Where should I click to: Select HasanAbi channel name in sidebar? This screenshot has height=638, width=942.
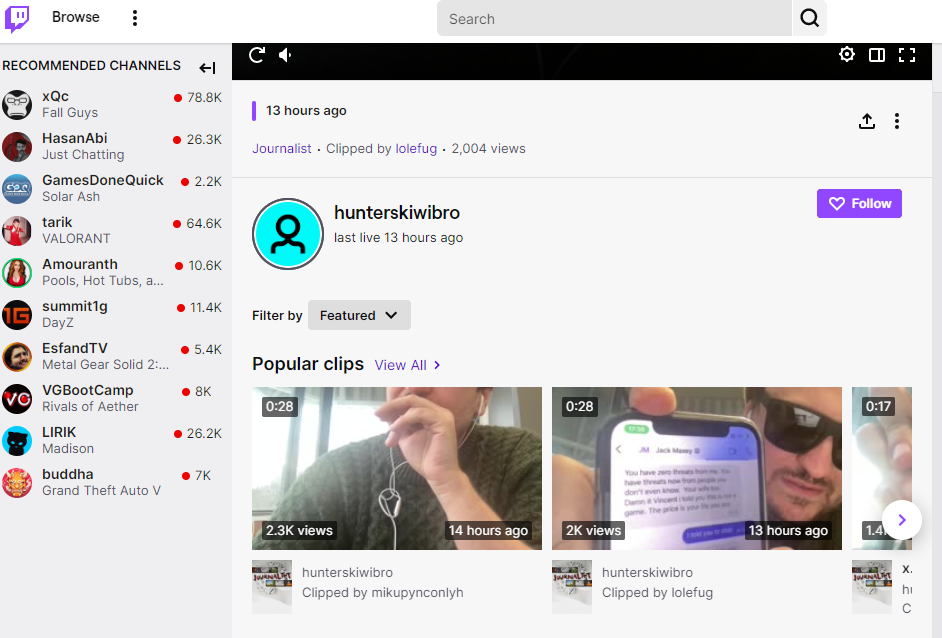[x=74, y=138]
